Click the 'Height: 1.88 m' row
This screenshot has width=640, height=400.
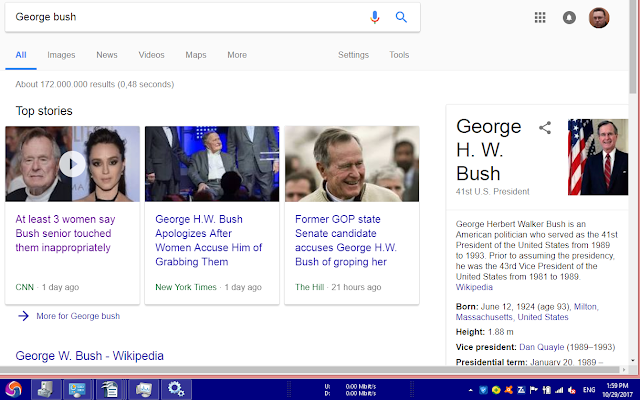(x=484, y=332)
